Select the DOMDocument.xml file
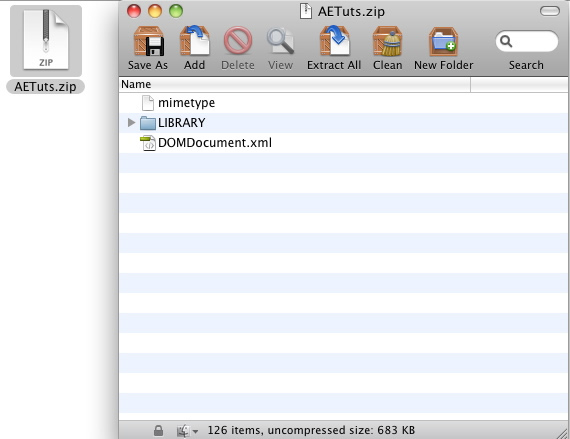This screenshot has height=439, width=570. [343, 143]
